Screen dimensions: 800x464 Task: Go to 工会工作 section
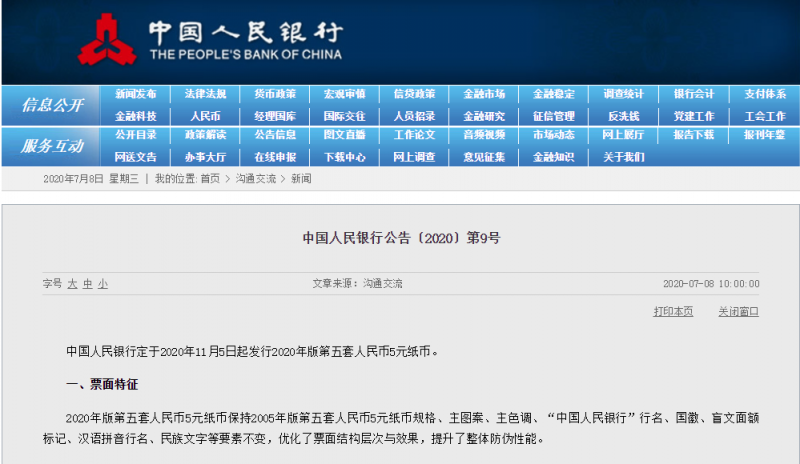click(764, 116)
